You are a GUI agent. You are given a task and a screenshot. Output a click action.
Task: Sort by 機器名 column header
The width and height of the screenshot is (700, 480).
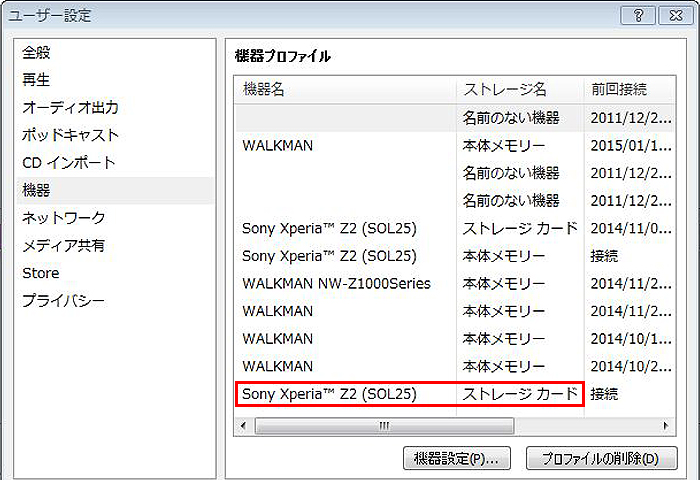click(x=346, y=90)
